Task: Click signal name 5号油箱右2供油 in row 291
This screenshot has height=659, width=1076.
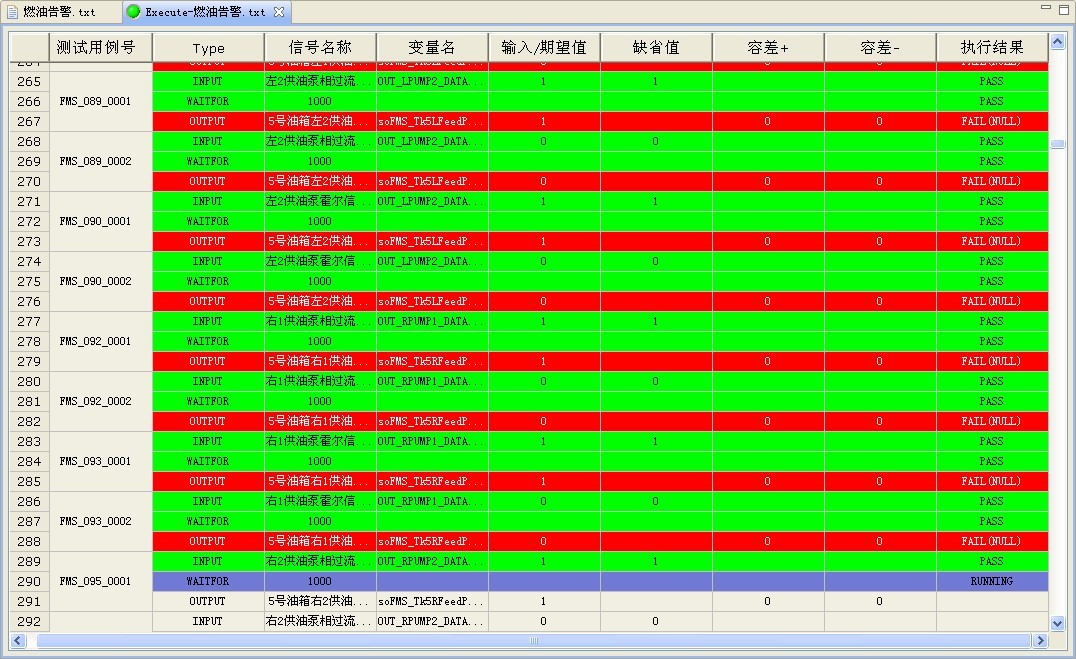Action: (x=320, y=601)
